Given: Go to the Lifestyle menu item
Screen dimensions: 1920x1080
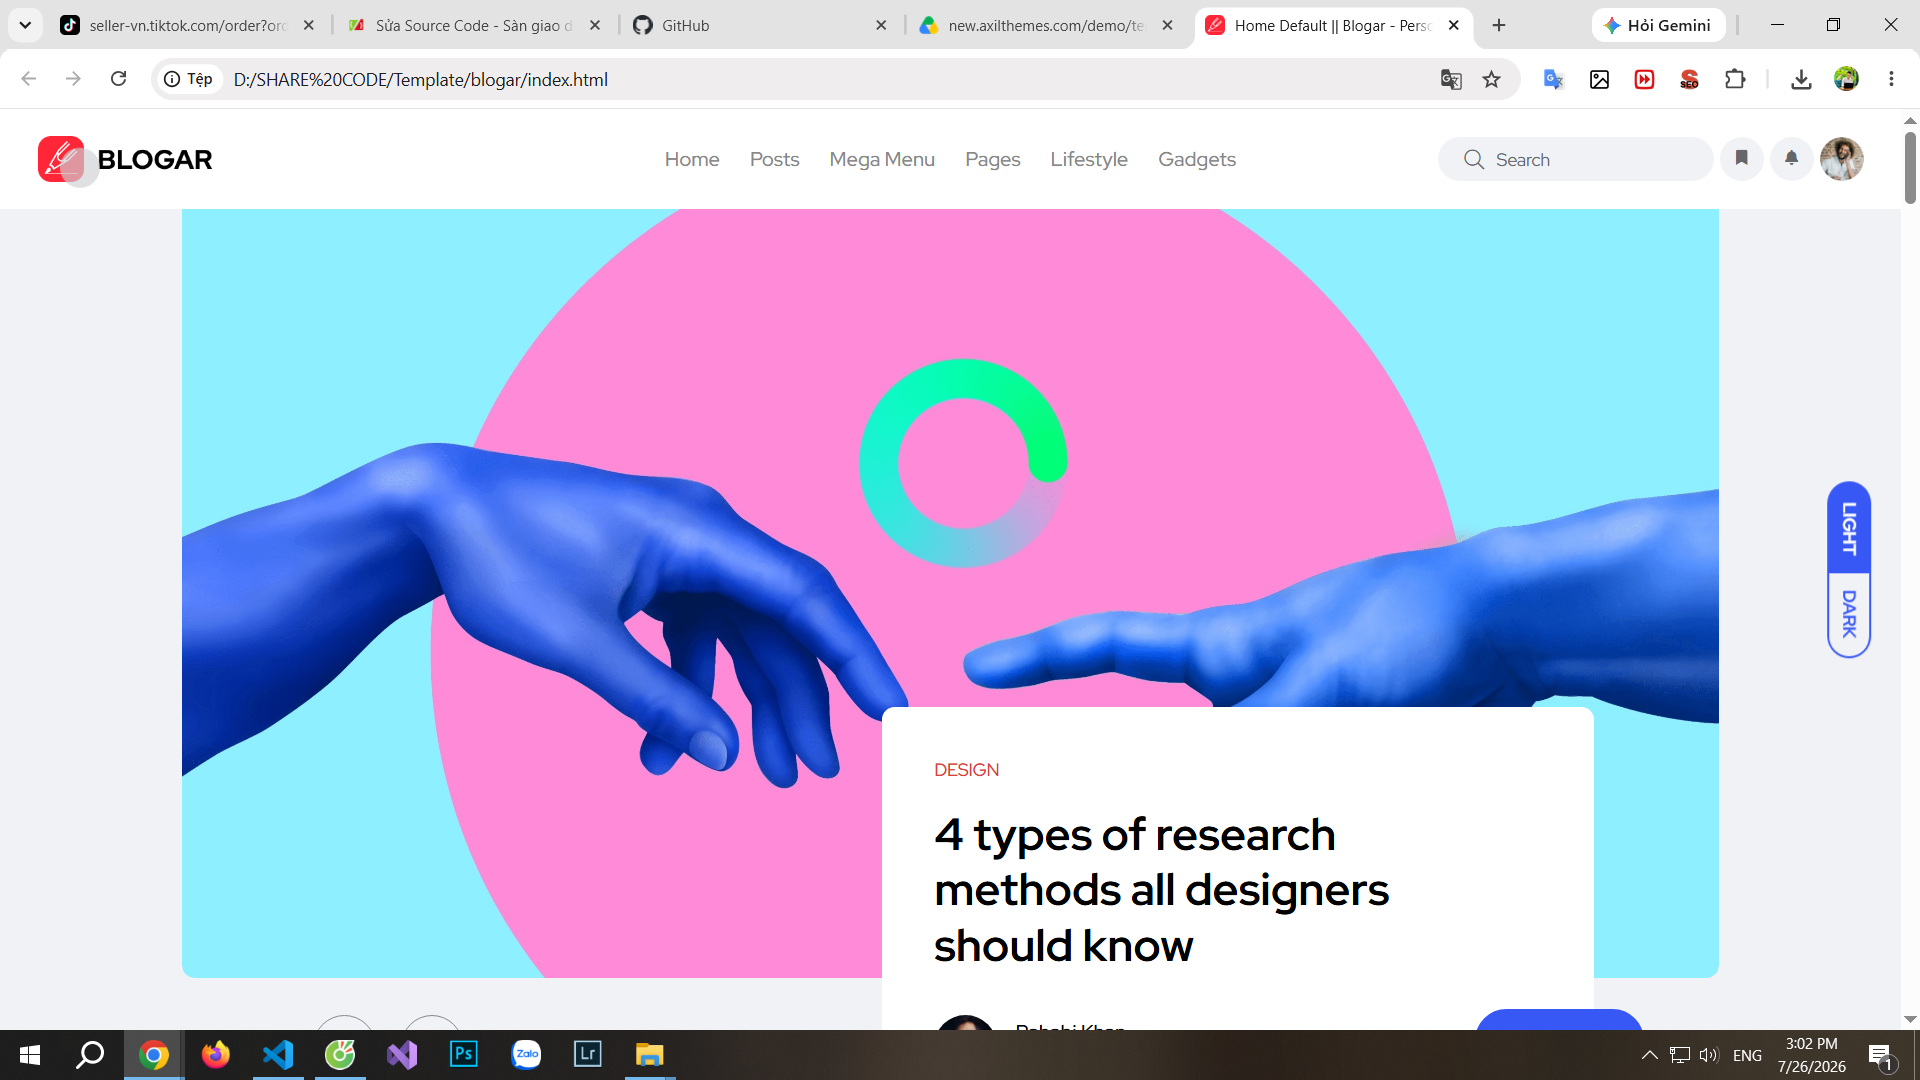Looking at the screenshot, I should [1089, 159].
